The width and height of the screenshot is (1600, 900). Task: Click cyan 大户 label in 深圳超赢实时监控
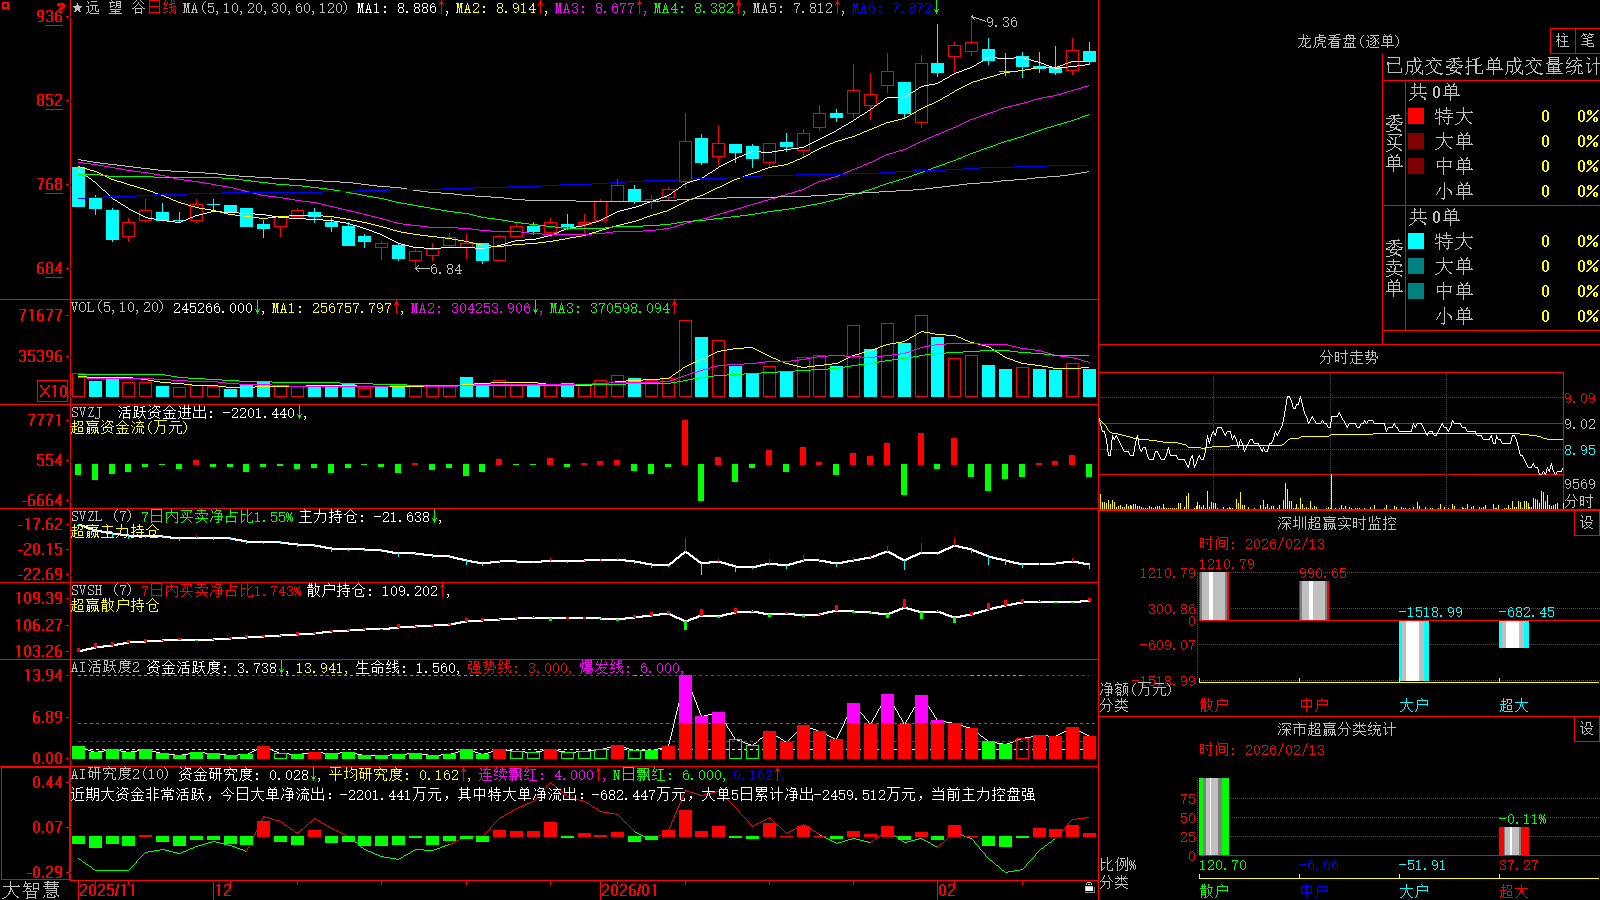pyautogui.click(x=1414, y=705)
